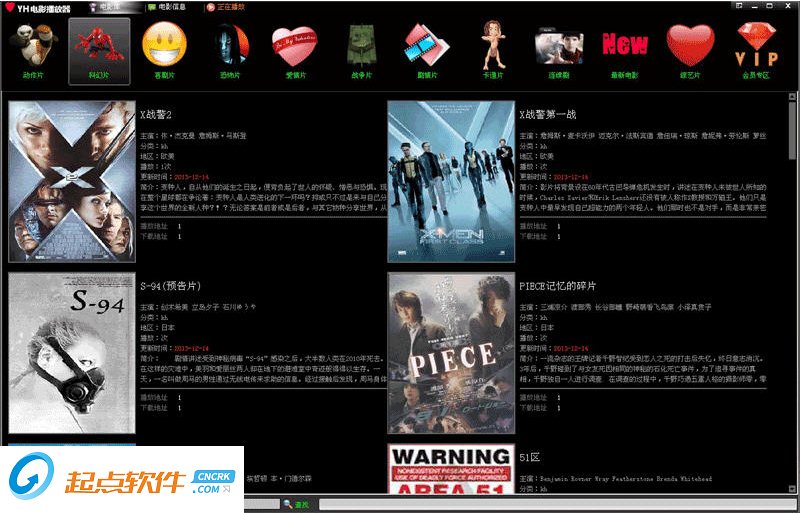Switch to the 正在播放 now playing tab
Screen dimensions: 801x513
[226, 7]
